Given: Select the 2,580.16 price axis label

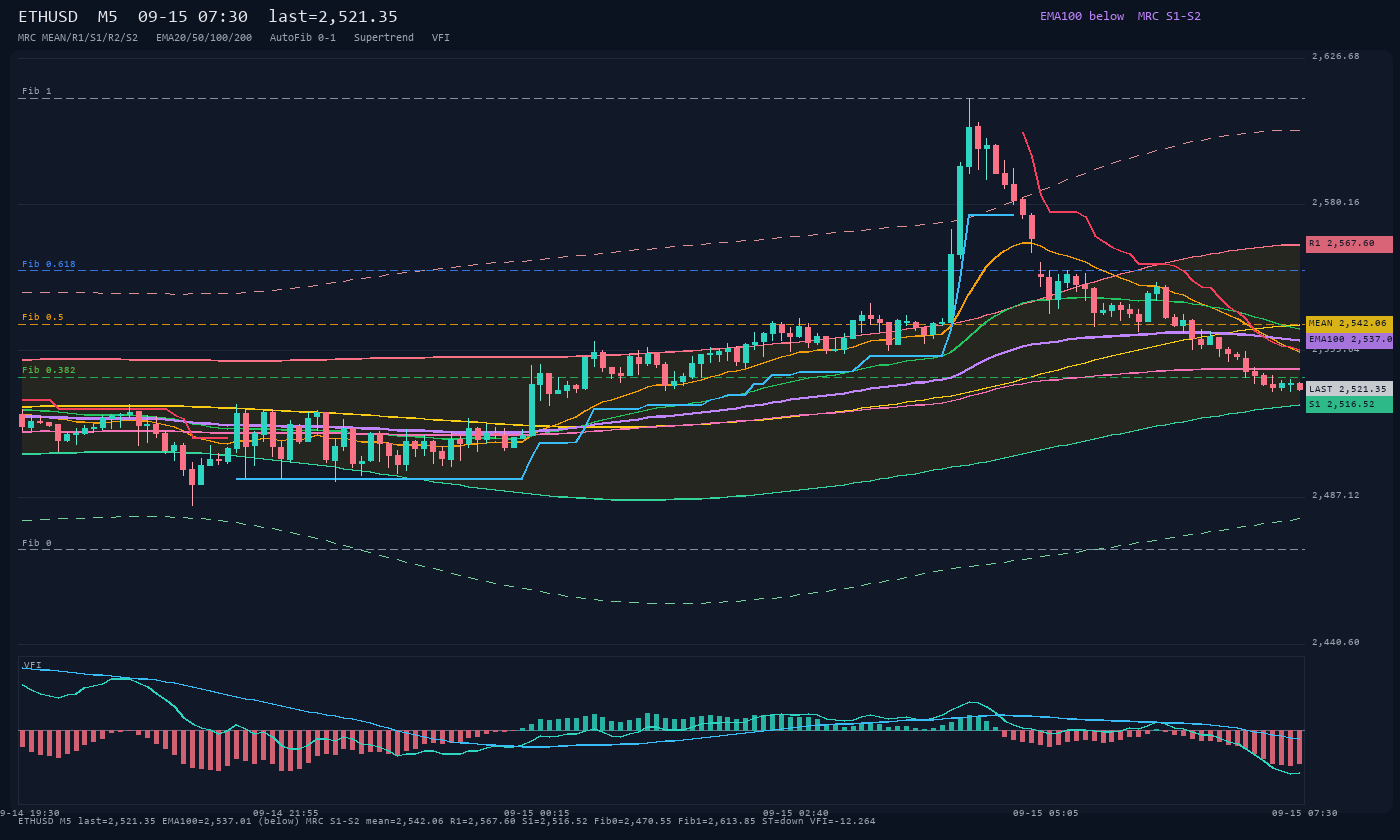Looking at the screenshot, I should tap(1336, 203).
